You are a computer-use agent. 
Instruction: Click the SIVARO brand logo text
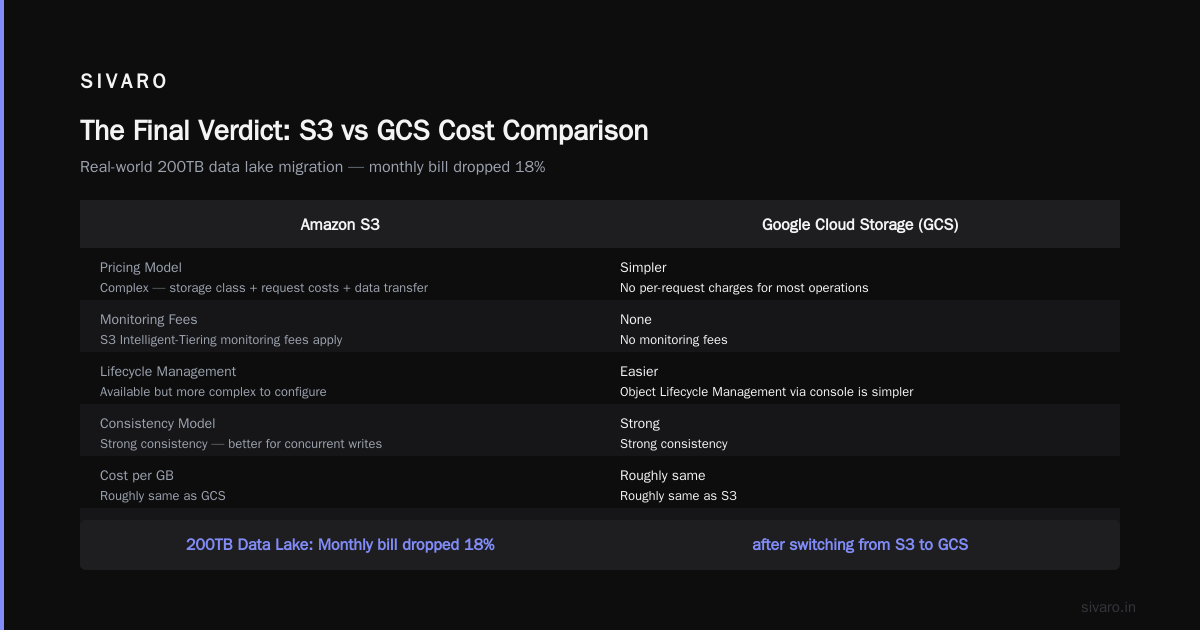pyautogui.click(x=124, y=82)
